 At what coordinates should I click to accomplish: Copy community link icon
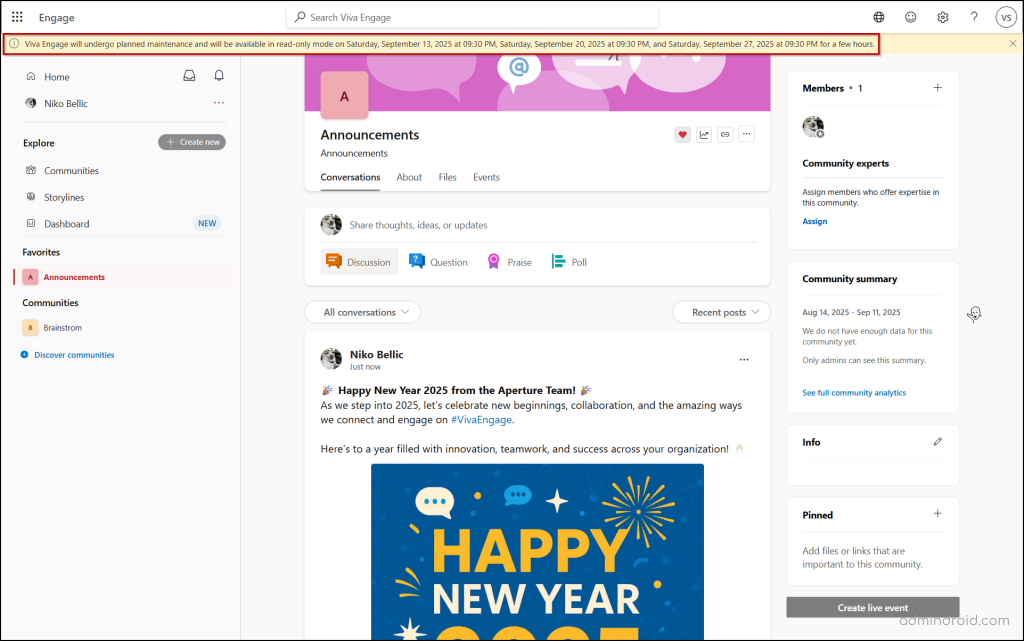[x=725, y=134]
